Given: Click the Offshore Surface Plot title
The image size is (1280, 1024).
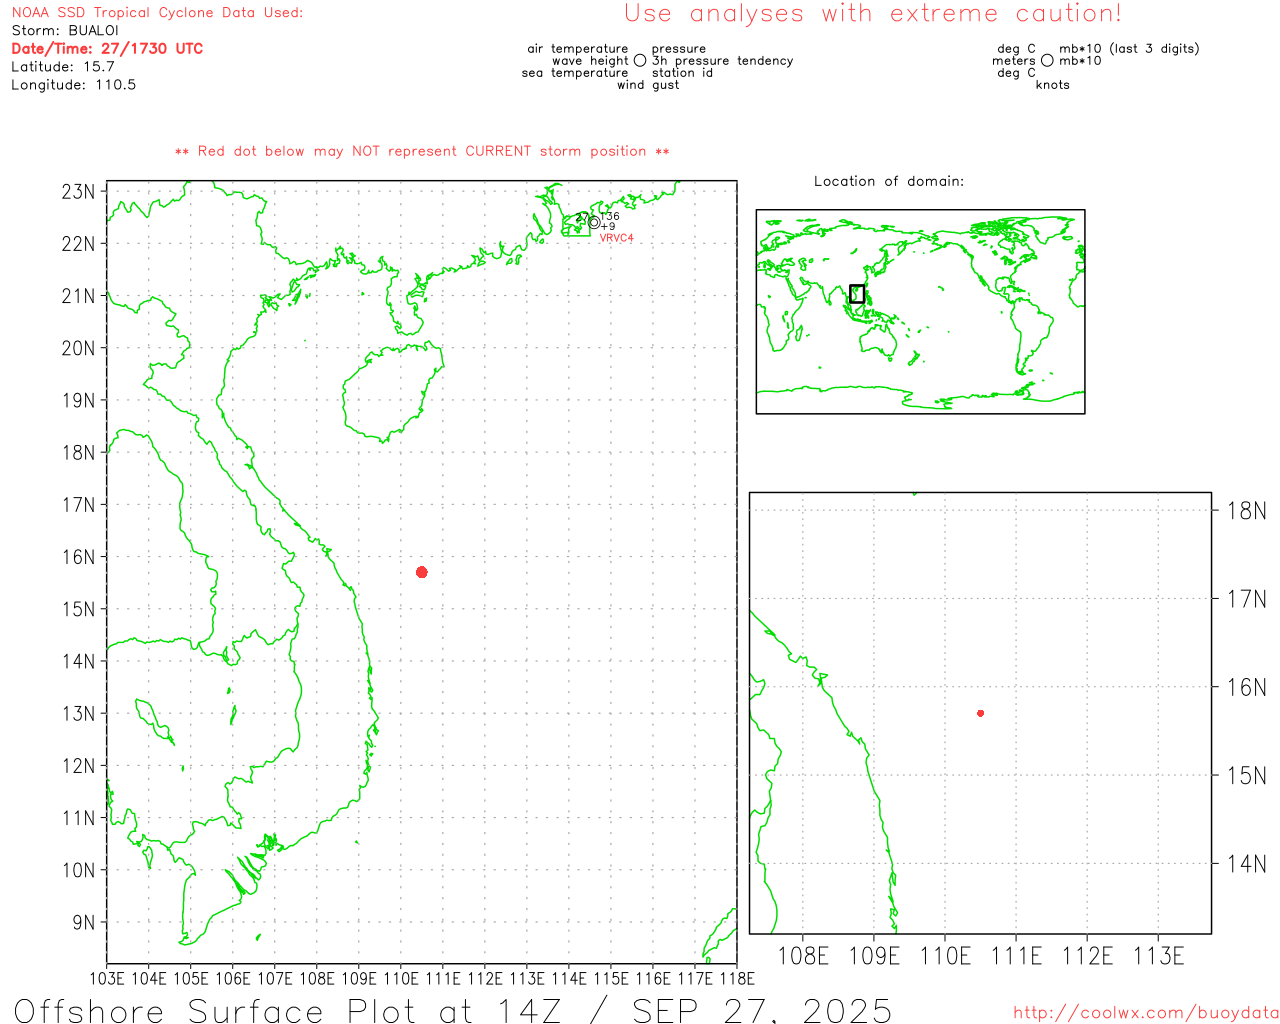Looking at the screenshot, I should 453,1010.
